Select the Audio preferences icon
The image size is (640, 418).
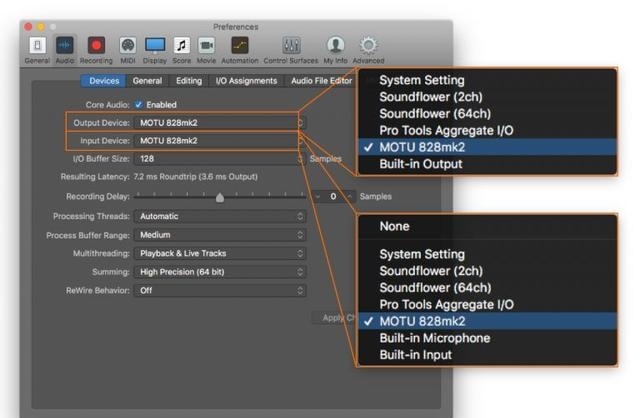65,46
